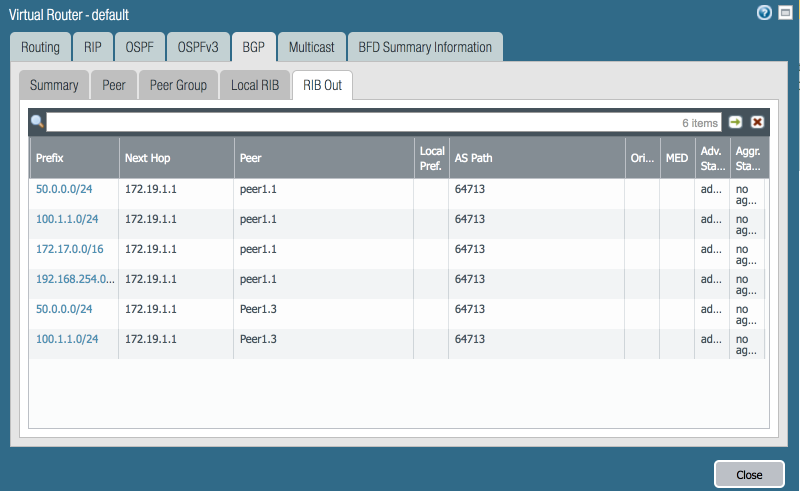Open the Routing tab

(x=41, y=47)
